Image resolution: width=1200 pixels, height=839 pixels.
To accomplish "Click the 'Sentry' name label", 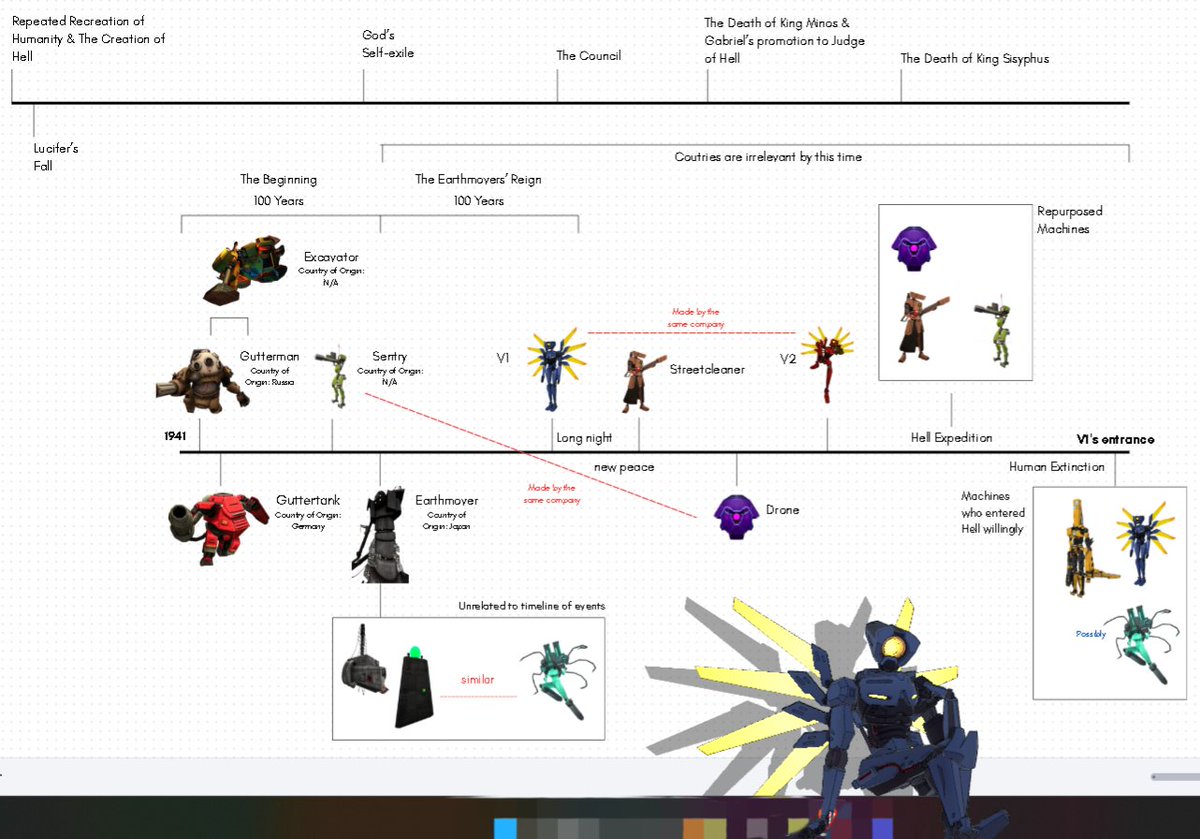I will (389, 357).
